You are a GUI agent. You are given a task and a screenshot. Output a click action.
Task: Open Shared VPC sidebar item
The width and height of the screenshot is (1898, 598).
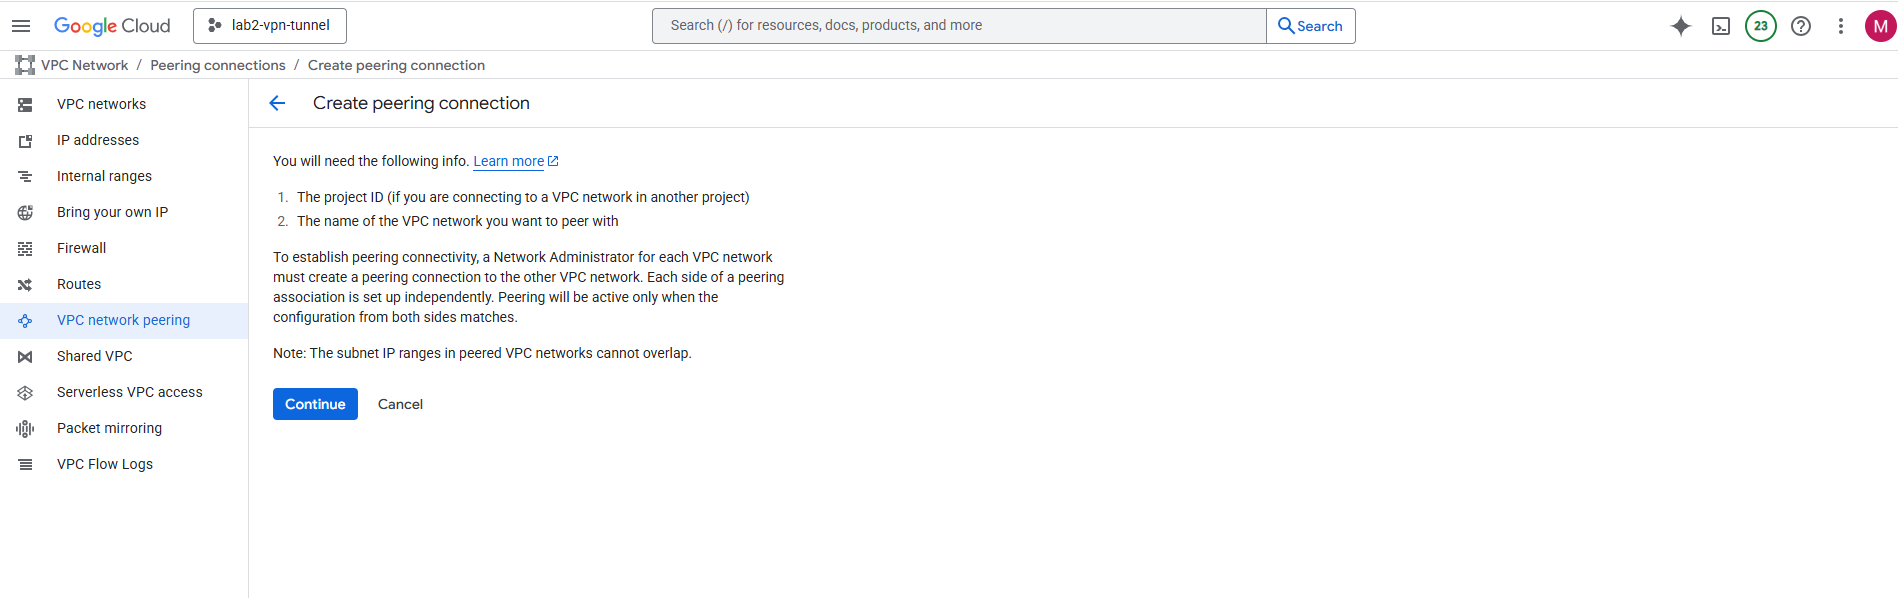click(94, 356)
